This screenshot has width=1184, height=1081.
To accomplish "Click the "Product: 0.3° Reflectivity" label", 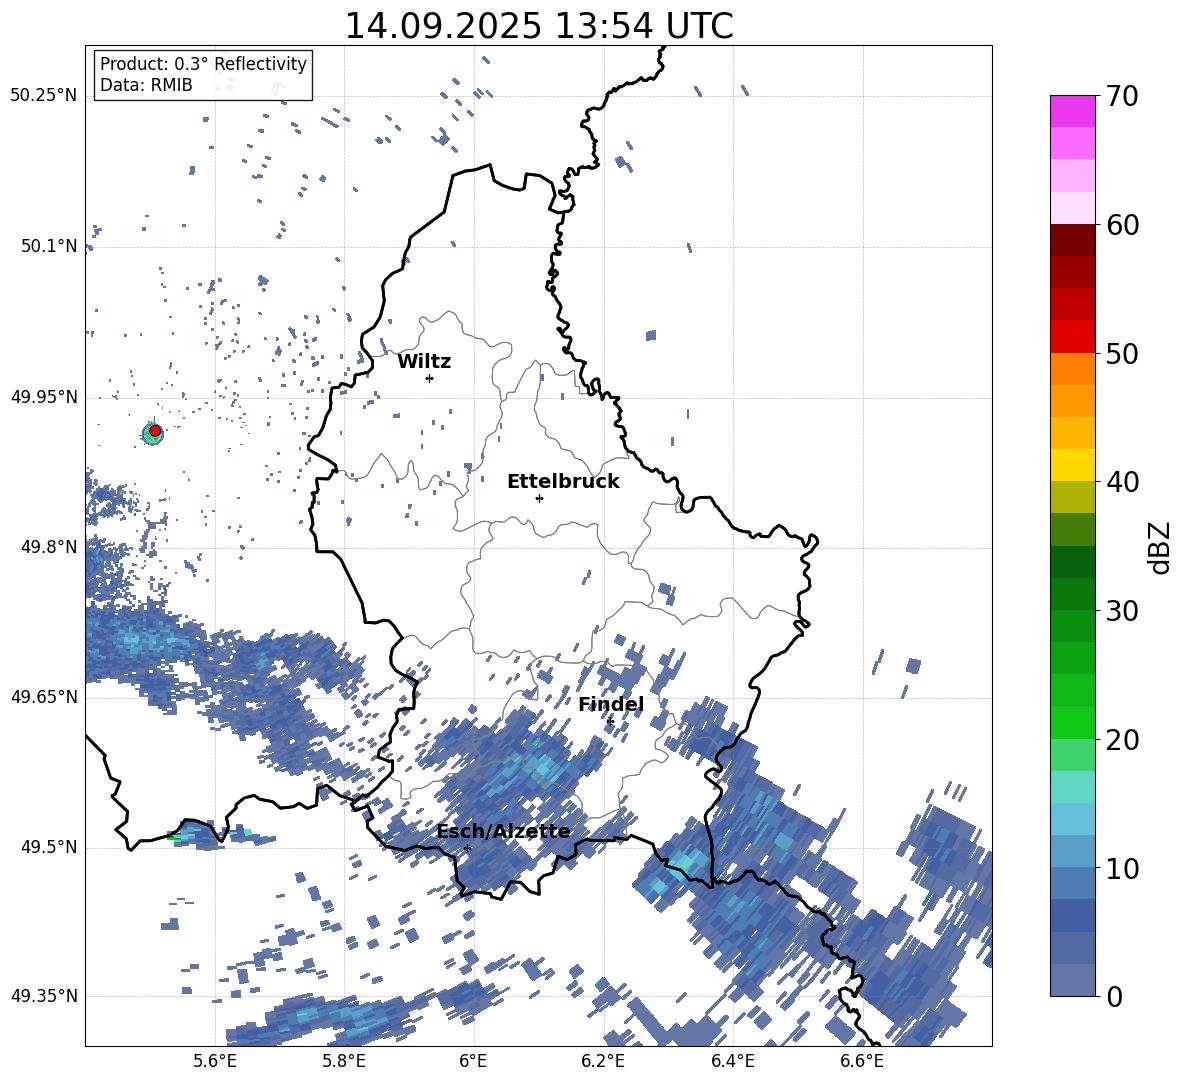I will point(203,64).
